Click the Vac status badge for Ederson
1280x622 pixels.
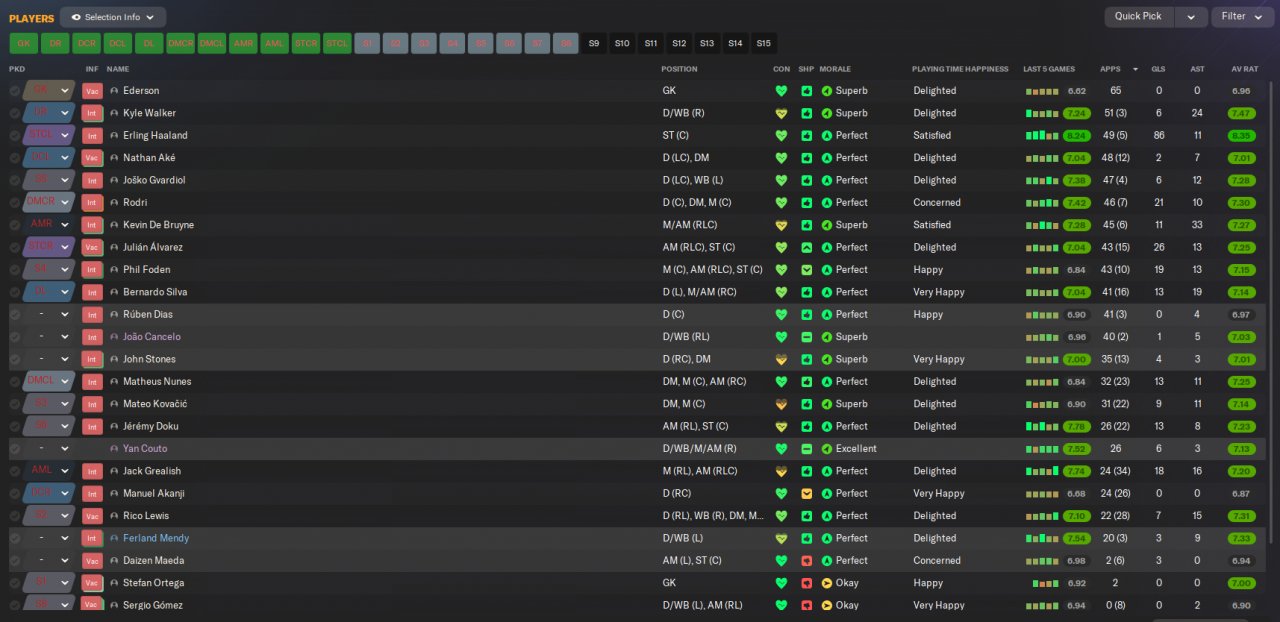coord(92,91)
